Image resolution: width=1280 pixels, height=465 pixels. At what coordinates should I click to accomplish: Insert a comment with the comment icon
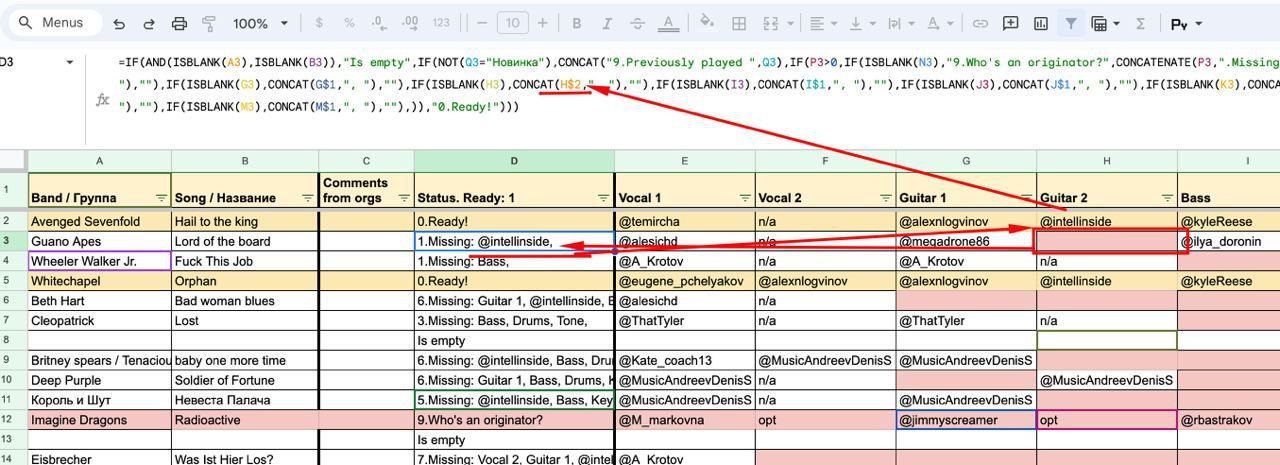pyautogui.click(x=1011, y=24)
